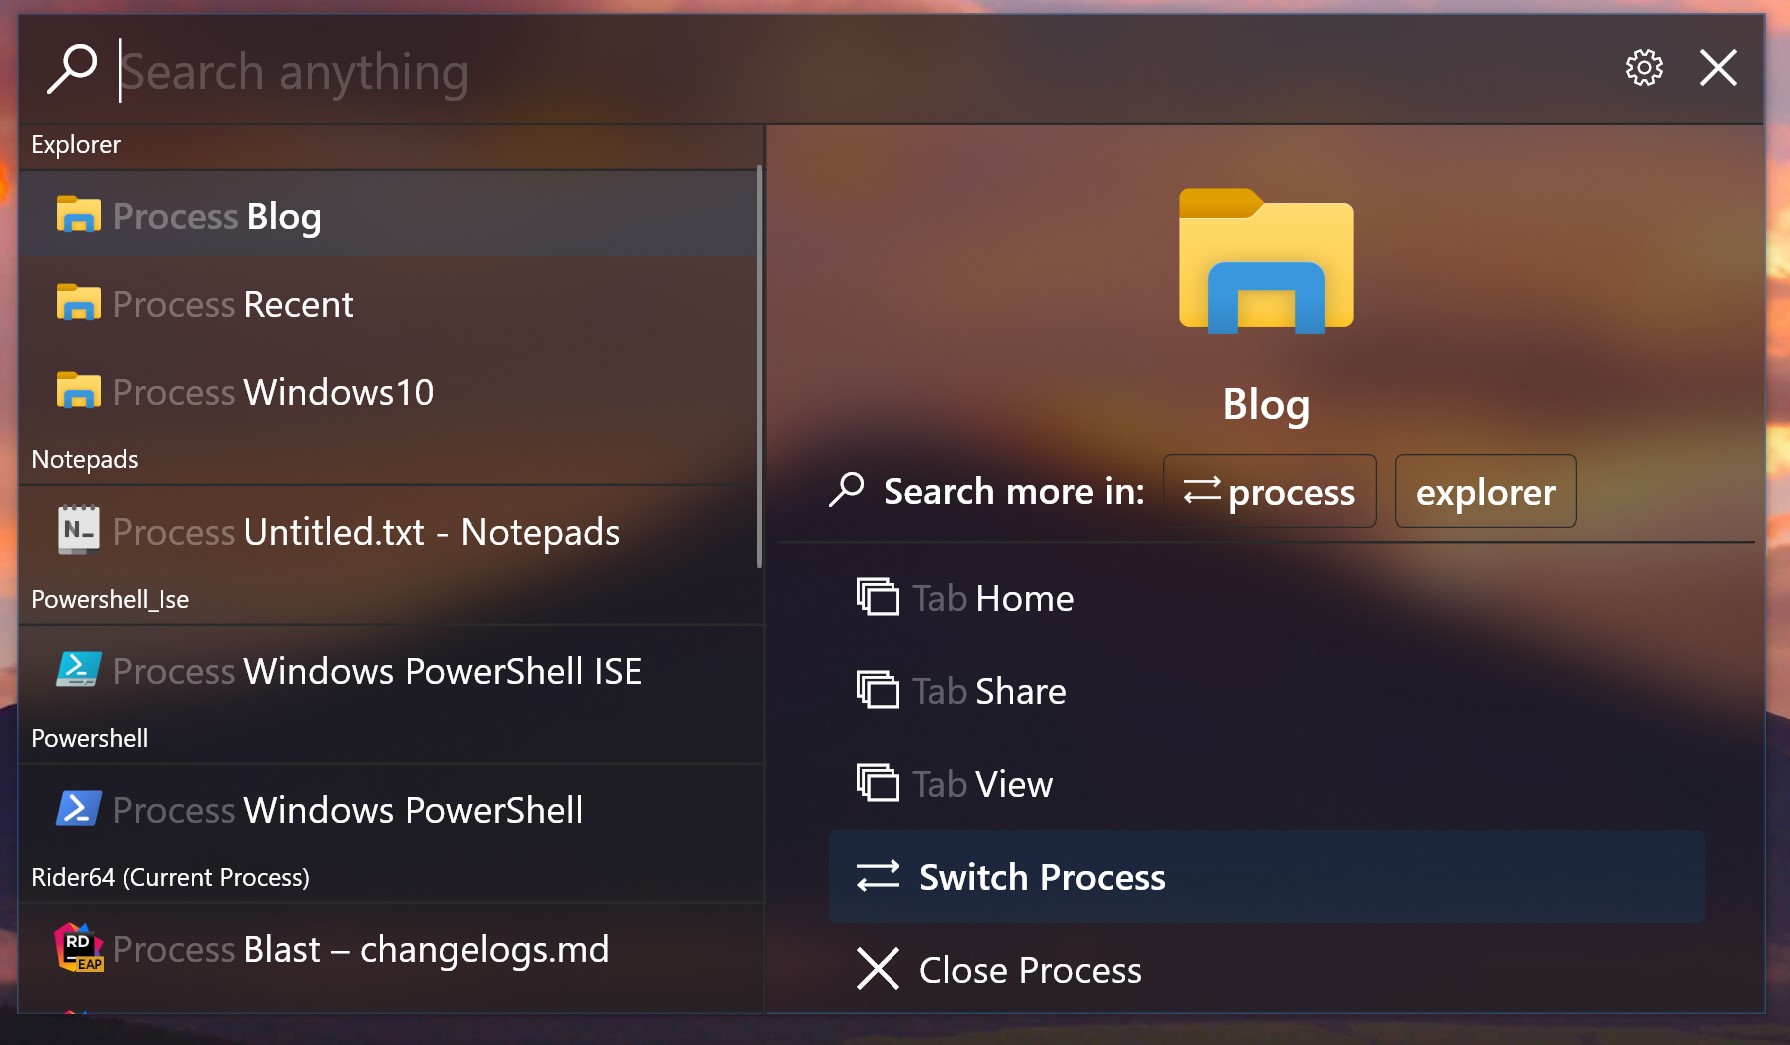Click the magnifying glass search icon
Viewport: 1790px width, 1045px height.
coord(71,68)
